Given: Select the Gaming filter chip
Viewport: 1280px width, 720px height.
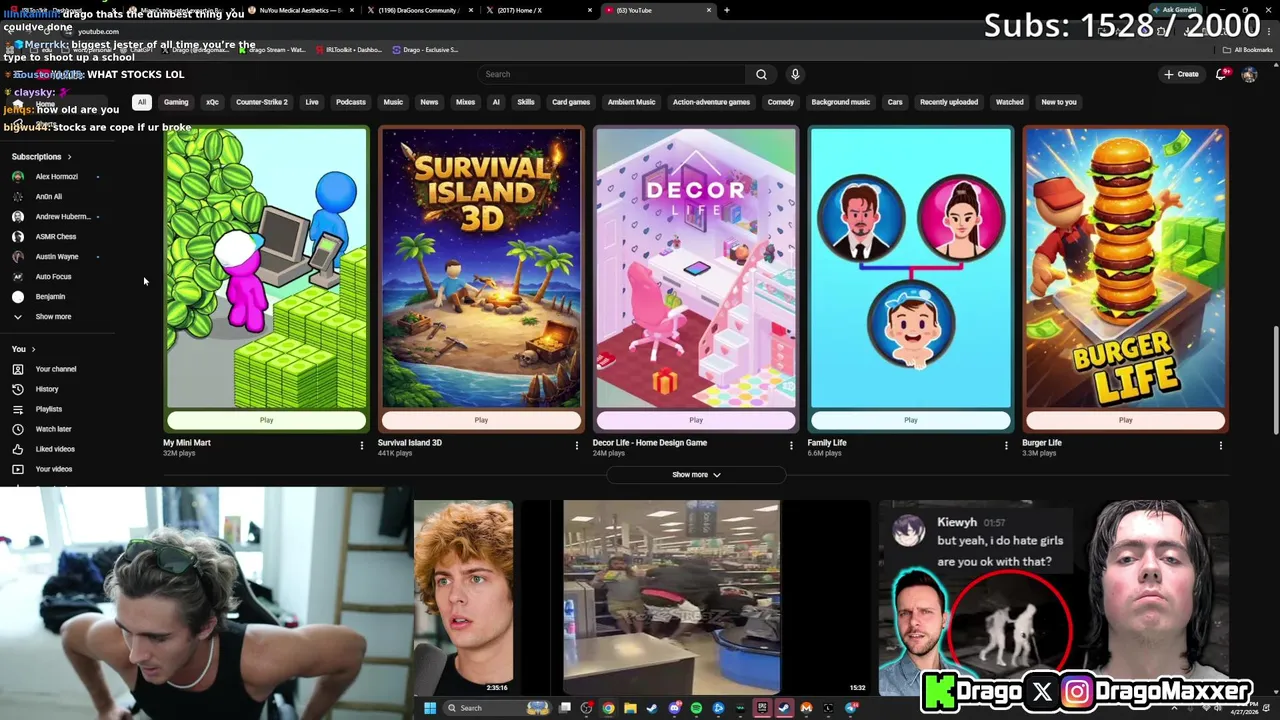Looking at the screenshot, I should [176, 102].
